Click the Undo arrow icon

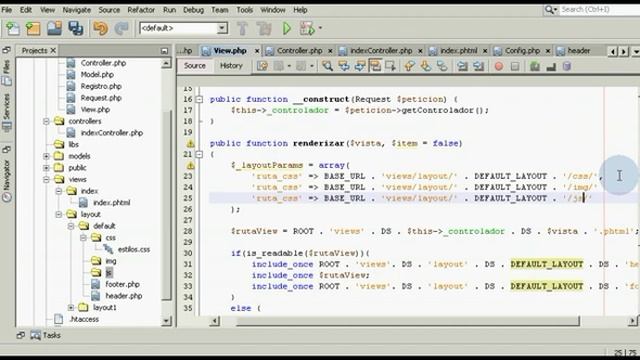[100, 28]
